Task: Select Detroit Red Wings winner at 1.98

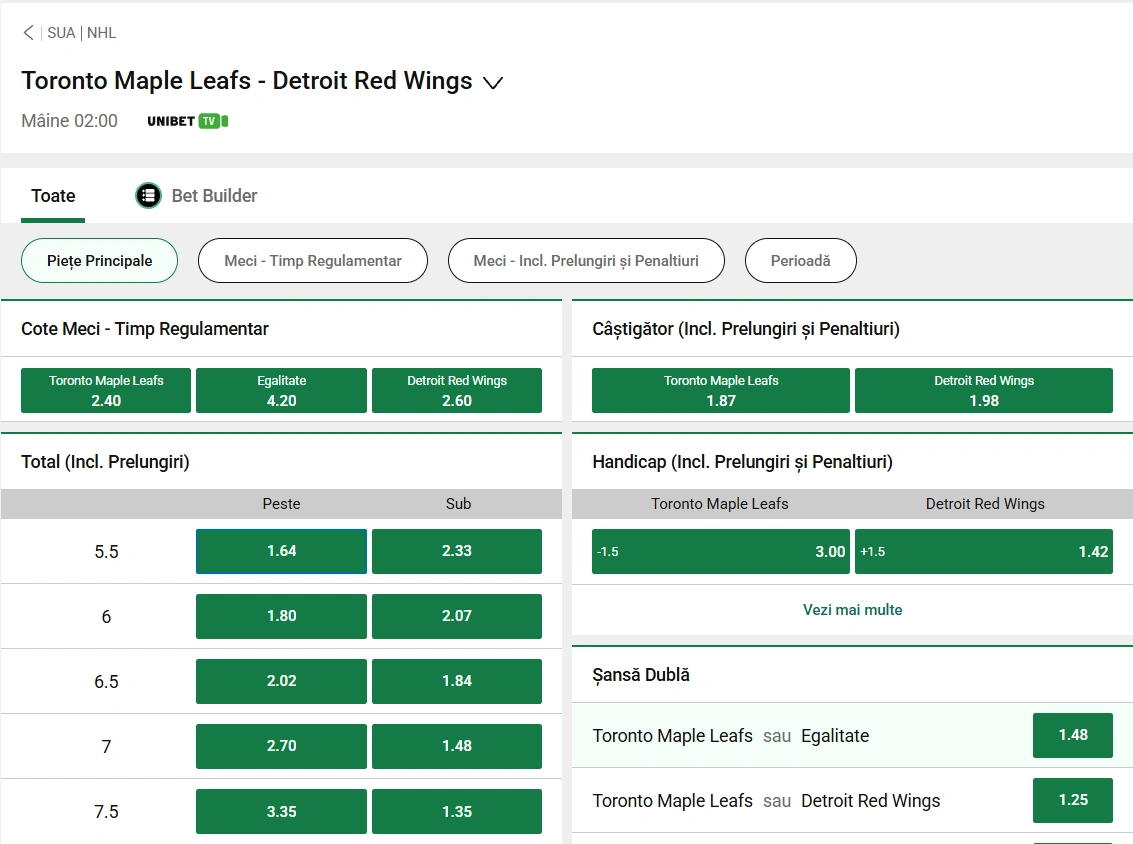Action: [x=984, y=390]
